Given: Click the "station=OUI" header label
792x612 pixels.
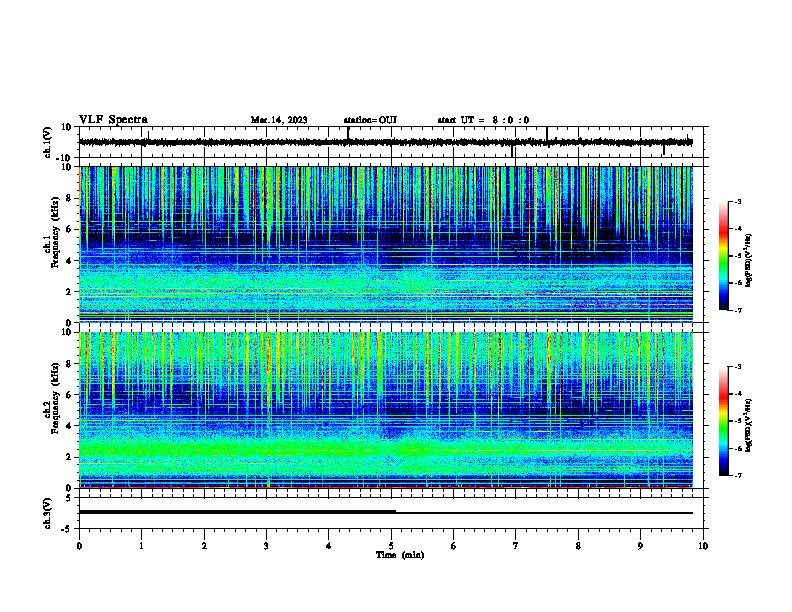Looking at the screenshot, I should [370, 120].
